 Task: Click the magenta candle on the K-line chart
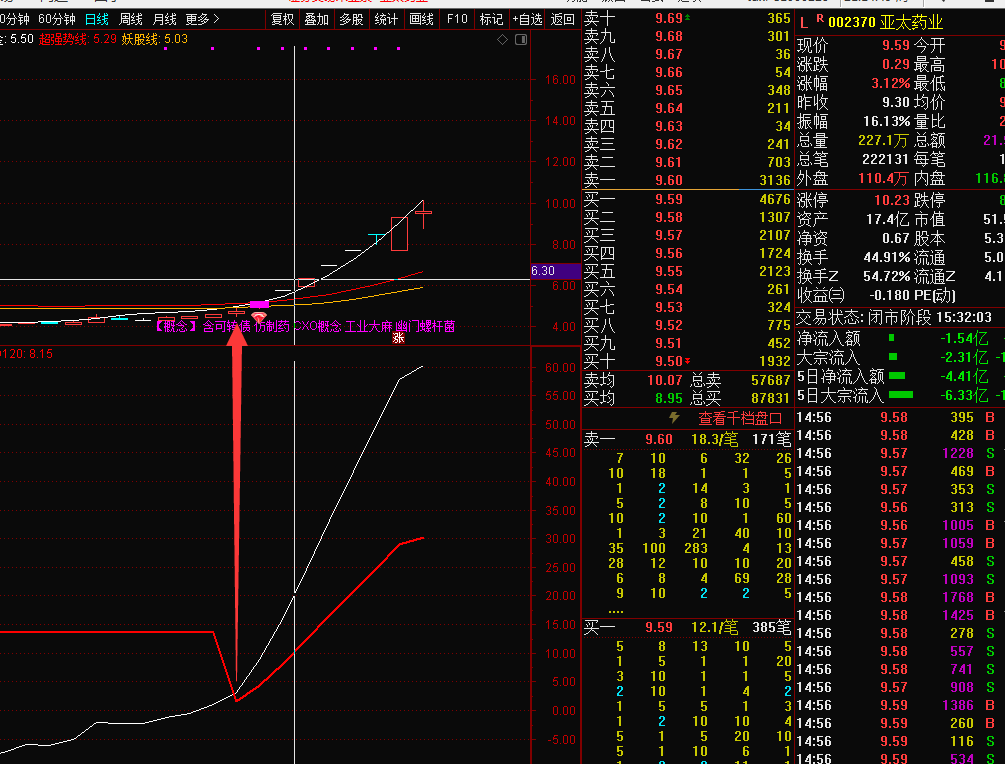[259, 304]
